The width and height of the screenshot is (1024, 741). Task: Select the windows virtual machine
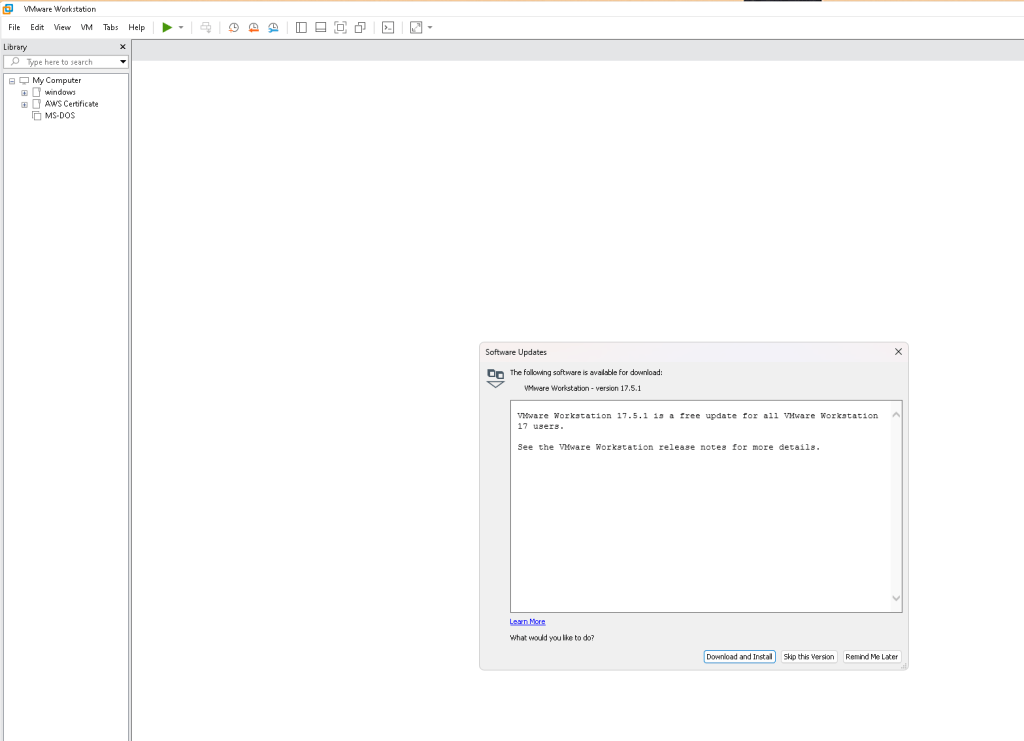pos(60,92)
